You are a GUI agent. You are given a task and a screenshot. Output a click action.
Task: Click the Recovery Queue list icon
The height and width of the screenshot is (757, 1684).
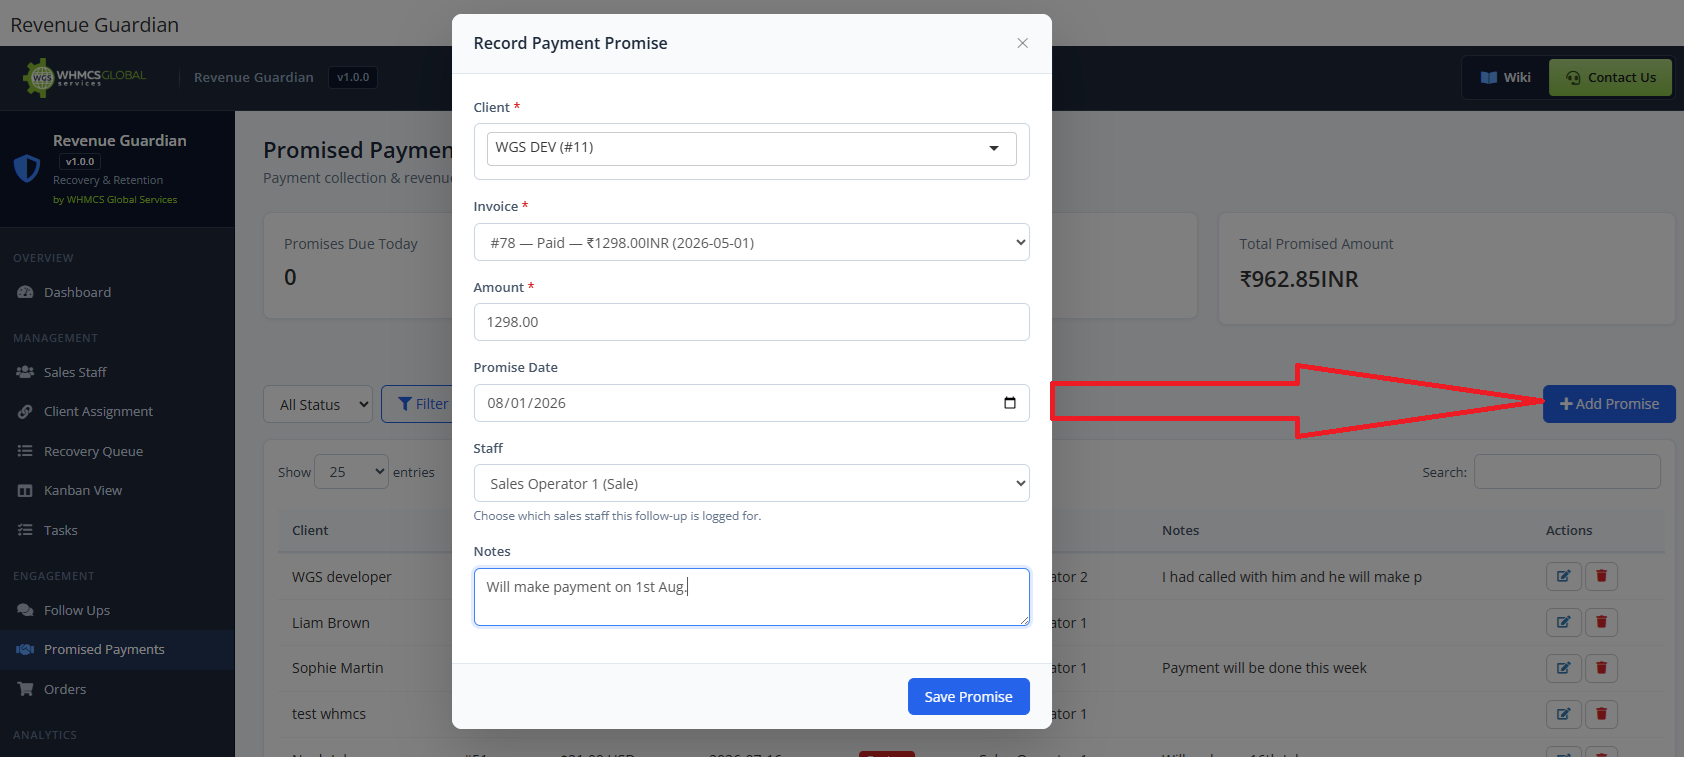pyautogui.click(x=25, y=451)
